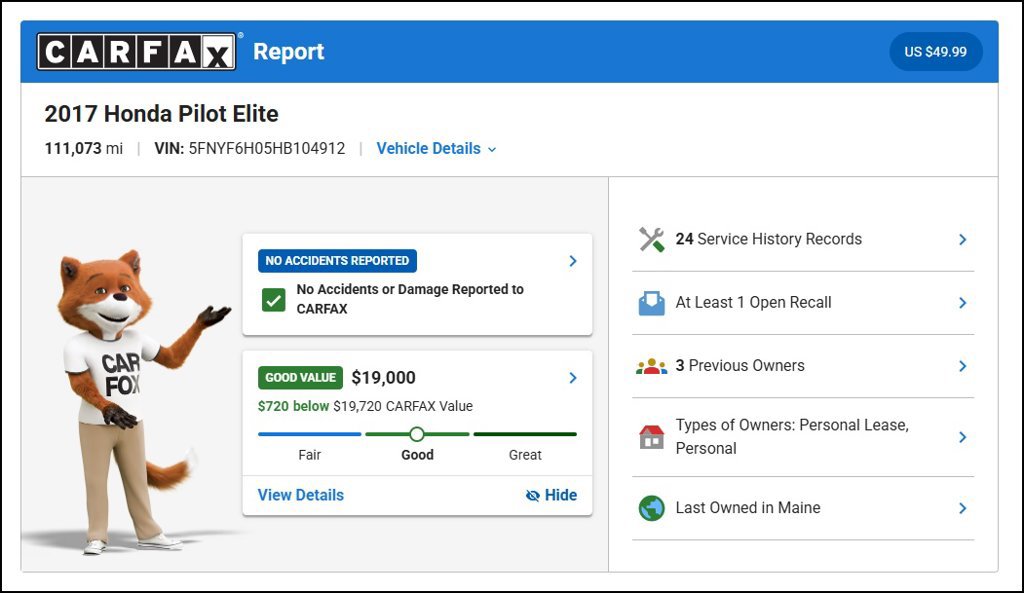The image size is (1024, 593).
Task: Click the Great label under the value bar
Action: (525, 455)
